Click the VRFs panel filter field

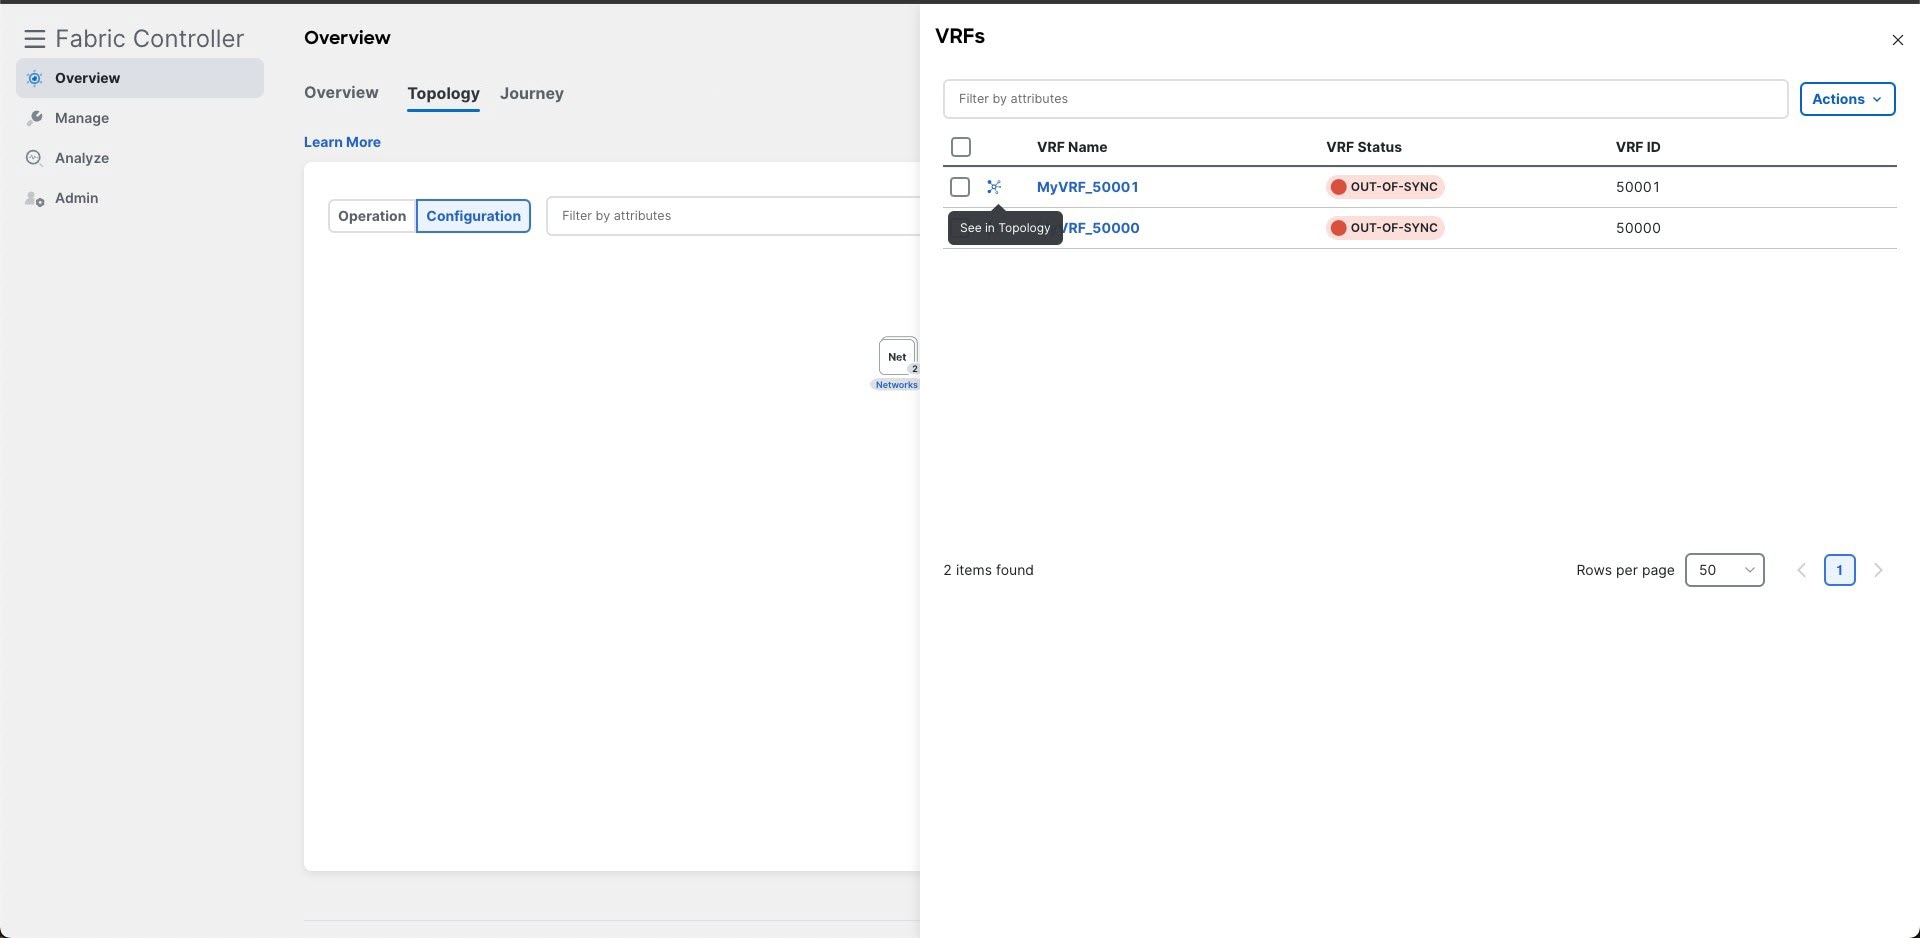coord(1365,99)
